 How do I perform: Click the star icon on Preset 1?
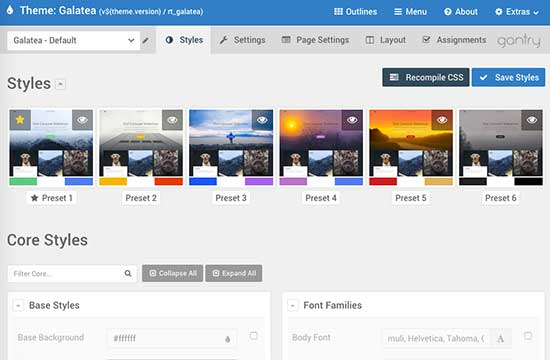click(x=20, y=120)
